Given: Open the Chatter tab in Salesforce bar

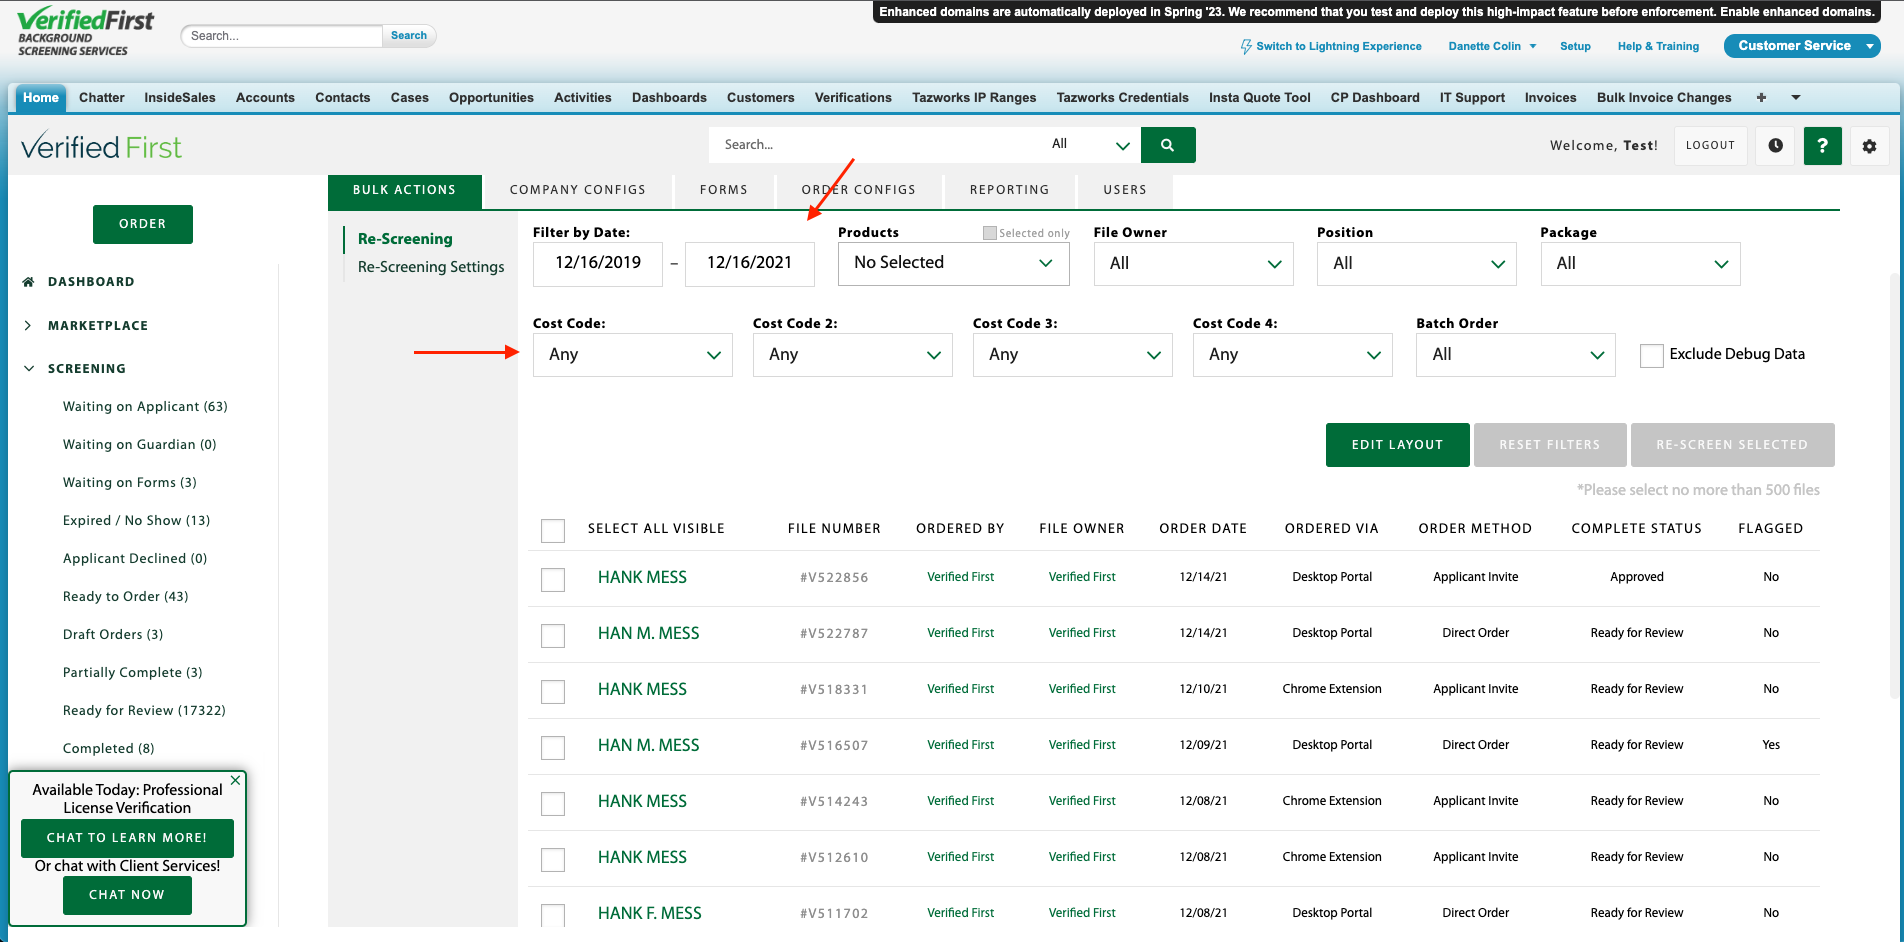Looking at the screenshot, I should [102, 97].
